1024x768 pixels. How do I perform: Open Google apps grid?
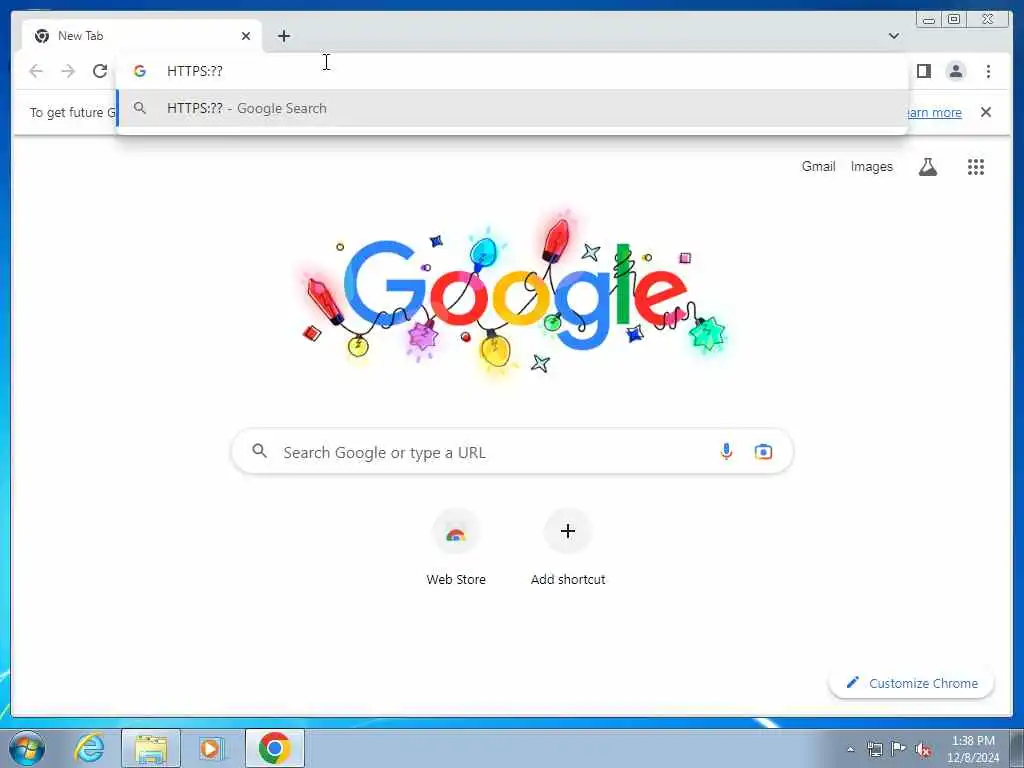point(975,167)
